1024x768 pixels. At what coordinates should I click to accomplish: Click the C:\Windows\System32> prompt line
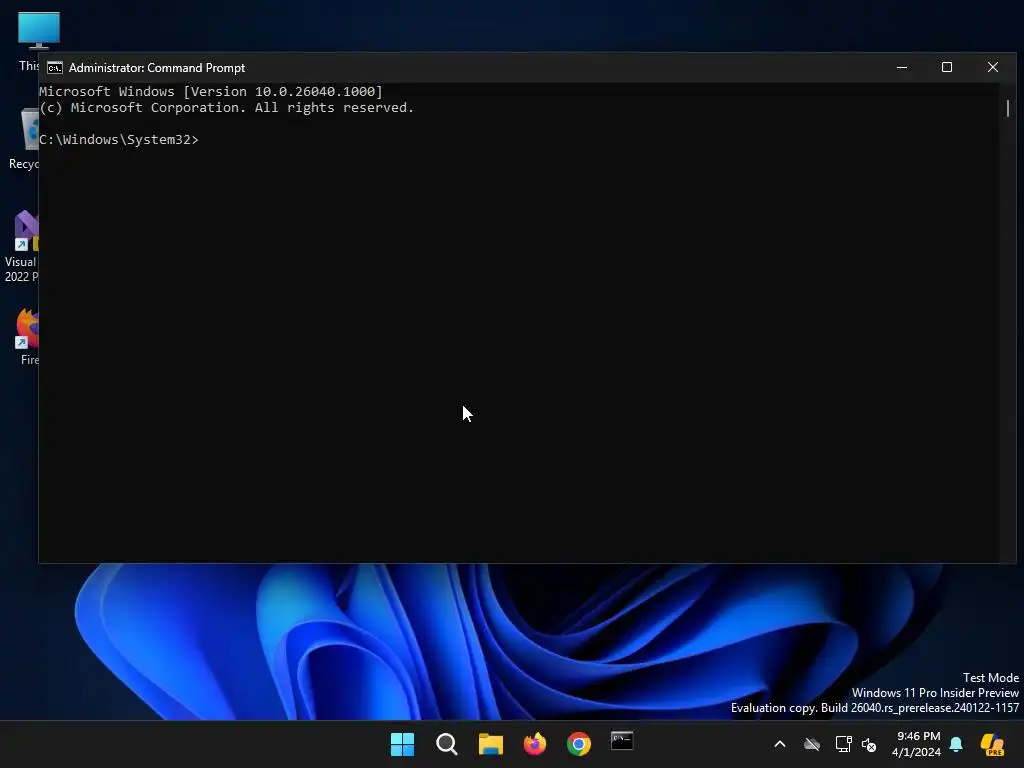119,139
